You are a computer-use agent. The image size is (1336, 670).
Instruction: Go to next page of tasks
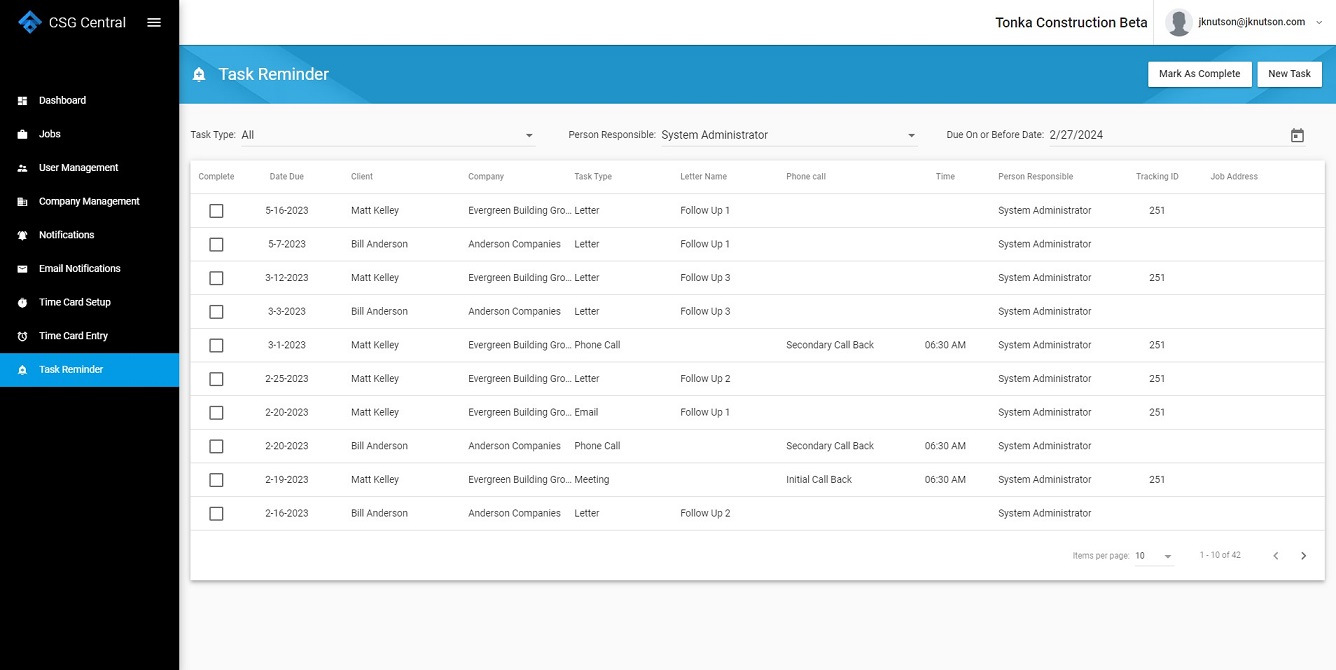[1303, 556]
